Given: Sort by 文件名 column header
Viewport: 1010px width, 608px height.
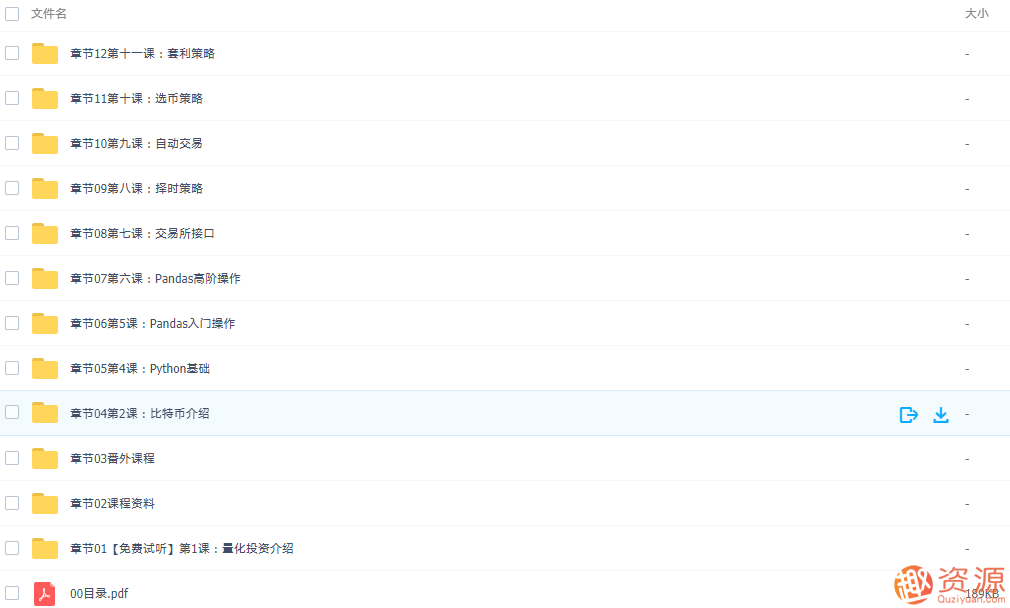Looking at the screenshot, I should (x=49, y=14).
